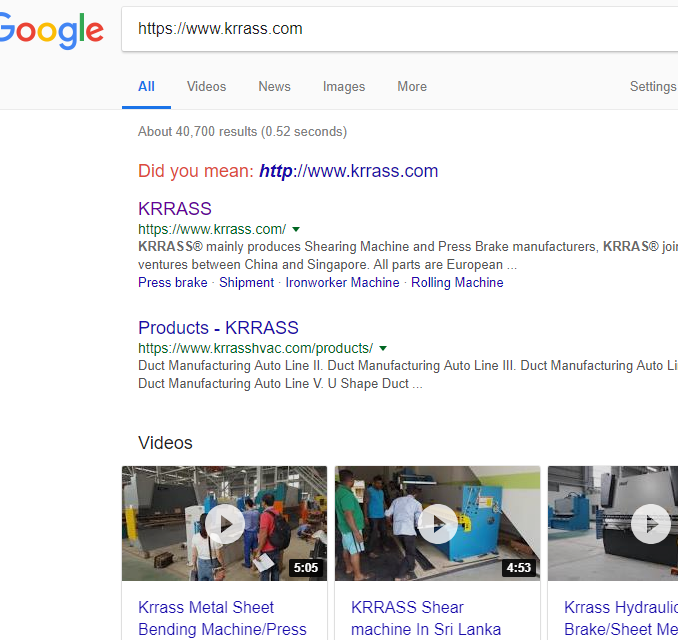The image size is (678, 640).
Task: Follow the 'Did you mean http://www.krrass.com' suggestion
Action: click(349, 171)
